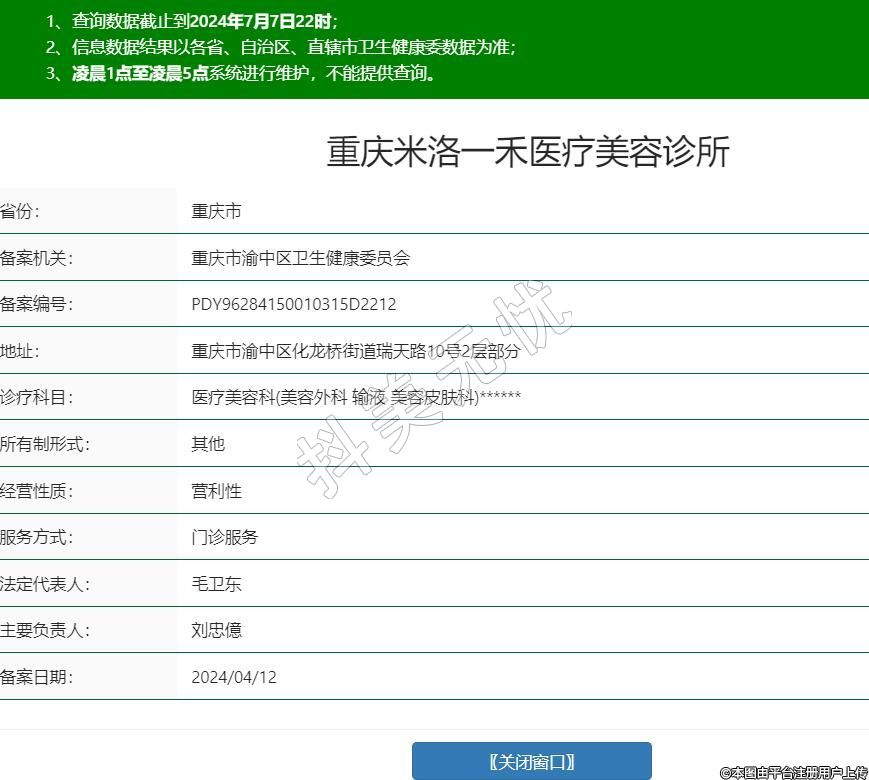Select the 备案日期 value 2024/04/12
This screenshot has width=869, height=780.
point(234,678)
